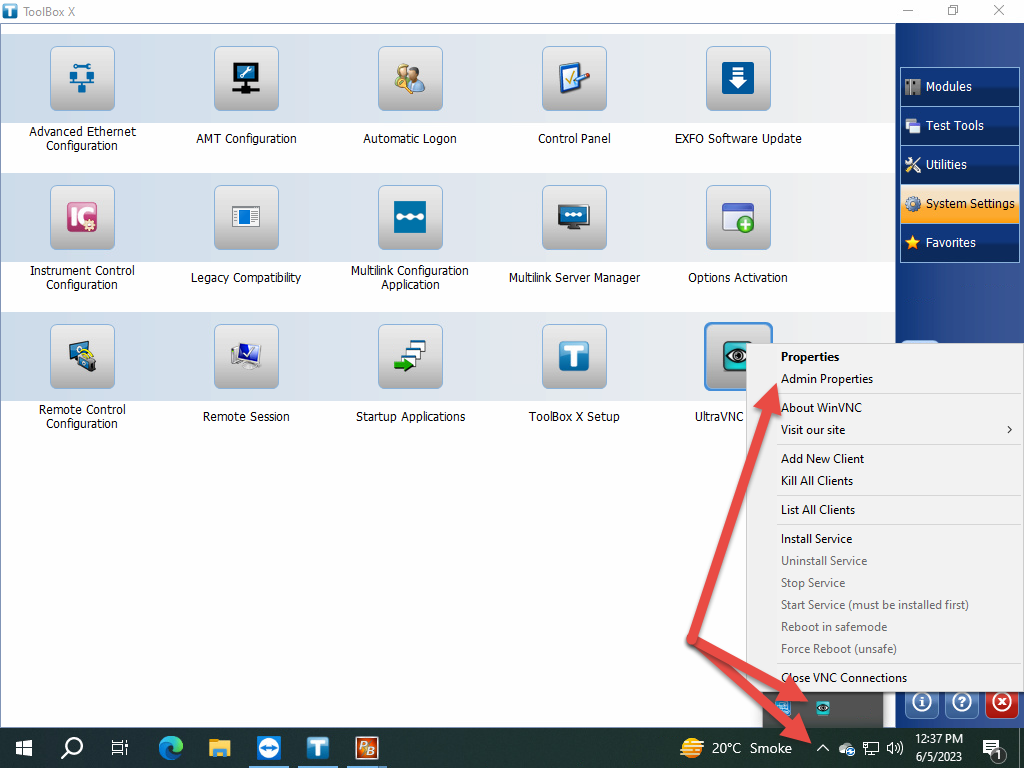Open Multilink Configuration Application

[x=410, y=217]
